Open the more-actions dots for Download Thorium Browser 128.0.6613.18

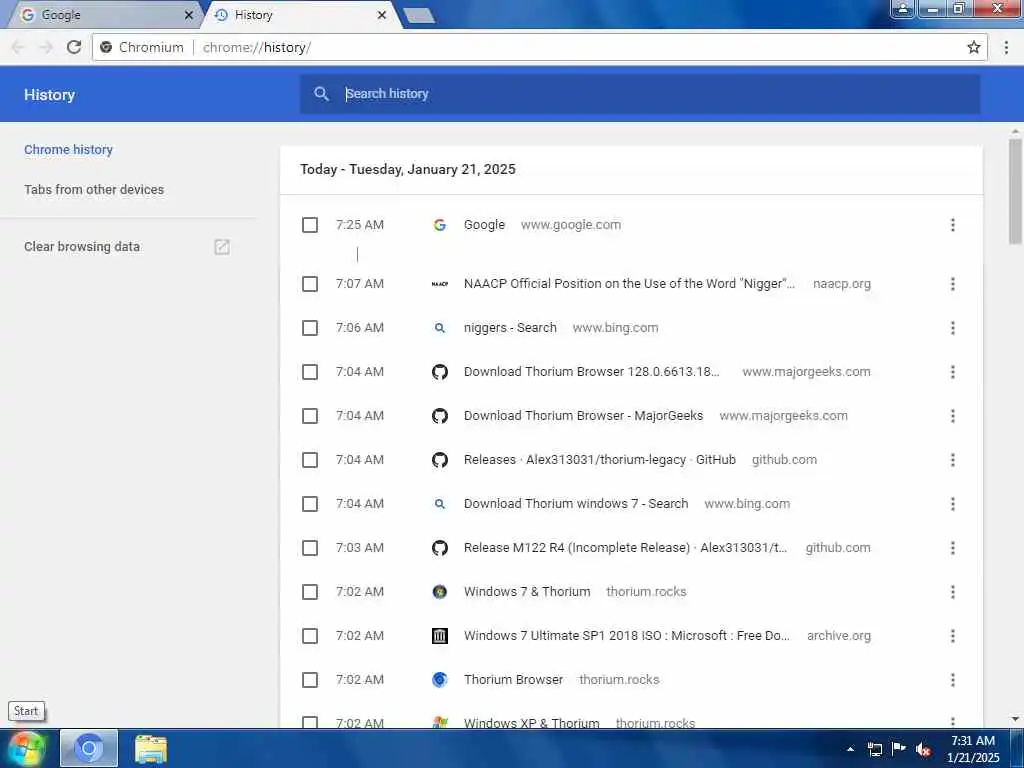(953, 372)
